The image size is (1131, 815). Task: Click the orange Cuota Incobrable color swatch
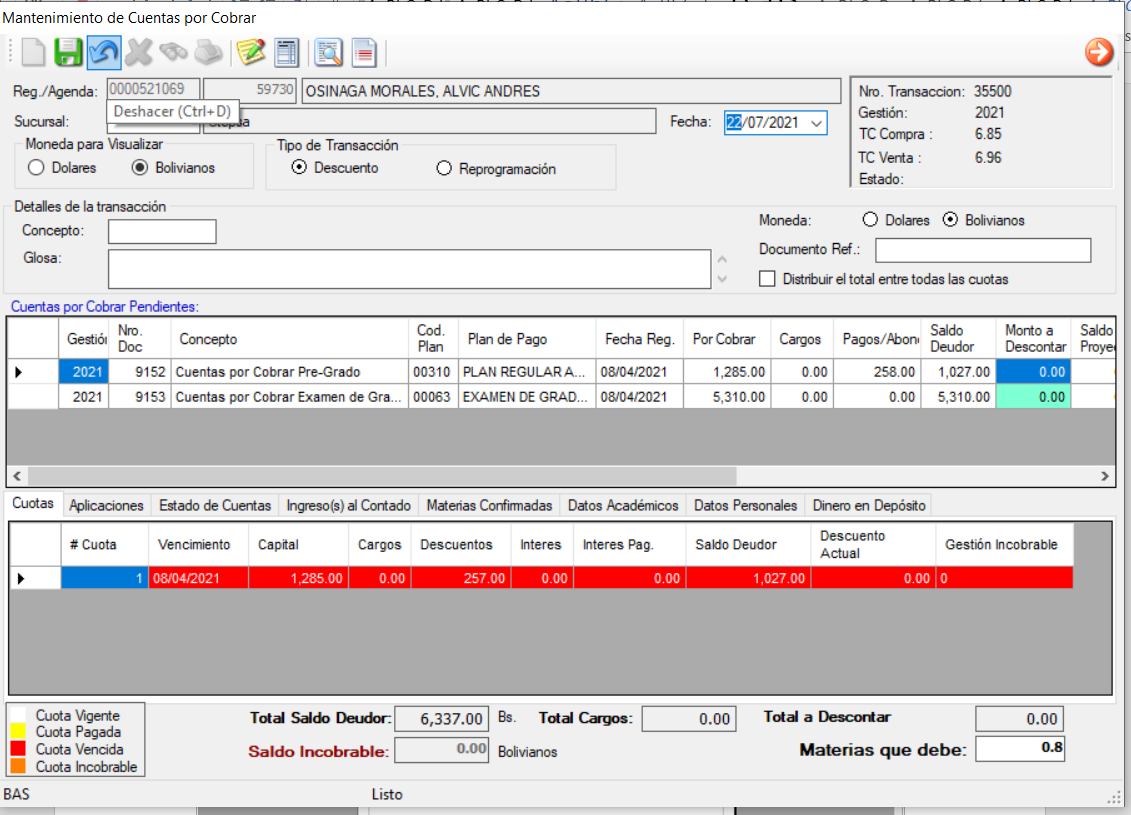(18, 766)
